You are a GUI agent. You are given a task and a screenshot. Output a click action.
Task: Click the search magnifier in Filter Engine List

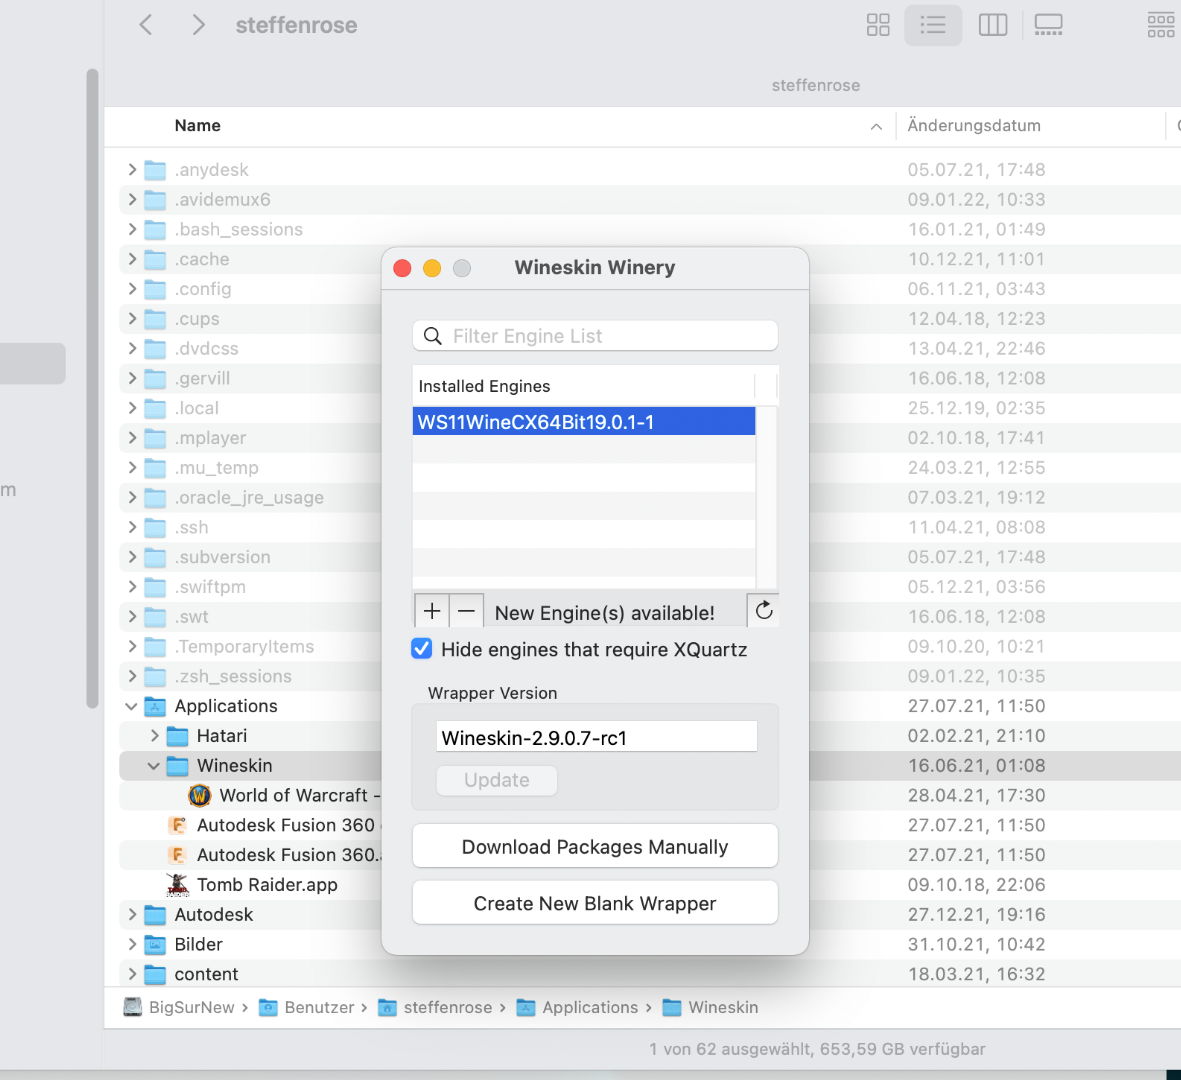pyautogui.click(x=432, y=336)
